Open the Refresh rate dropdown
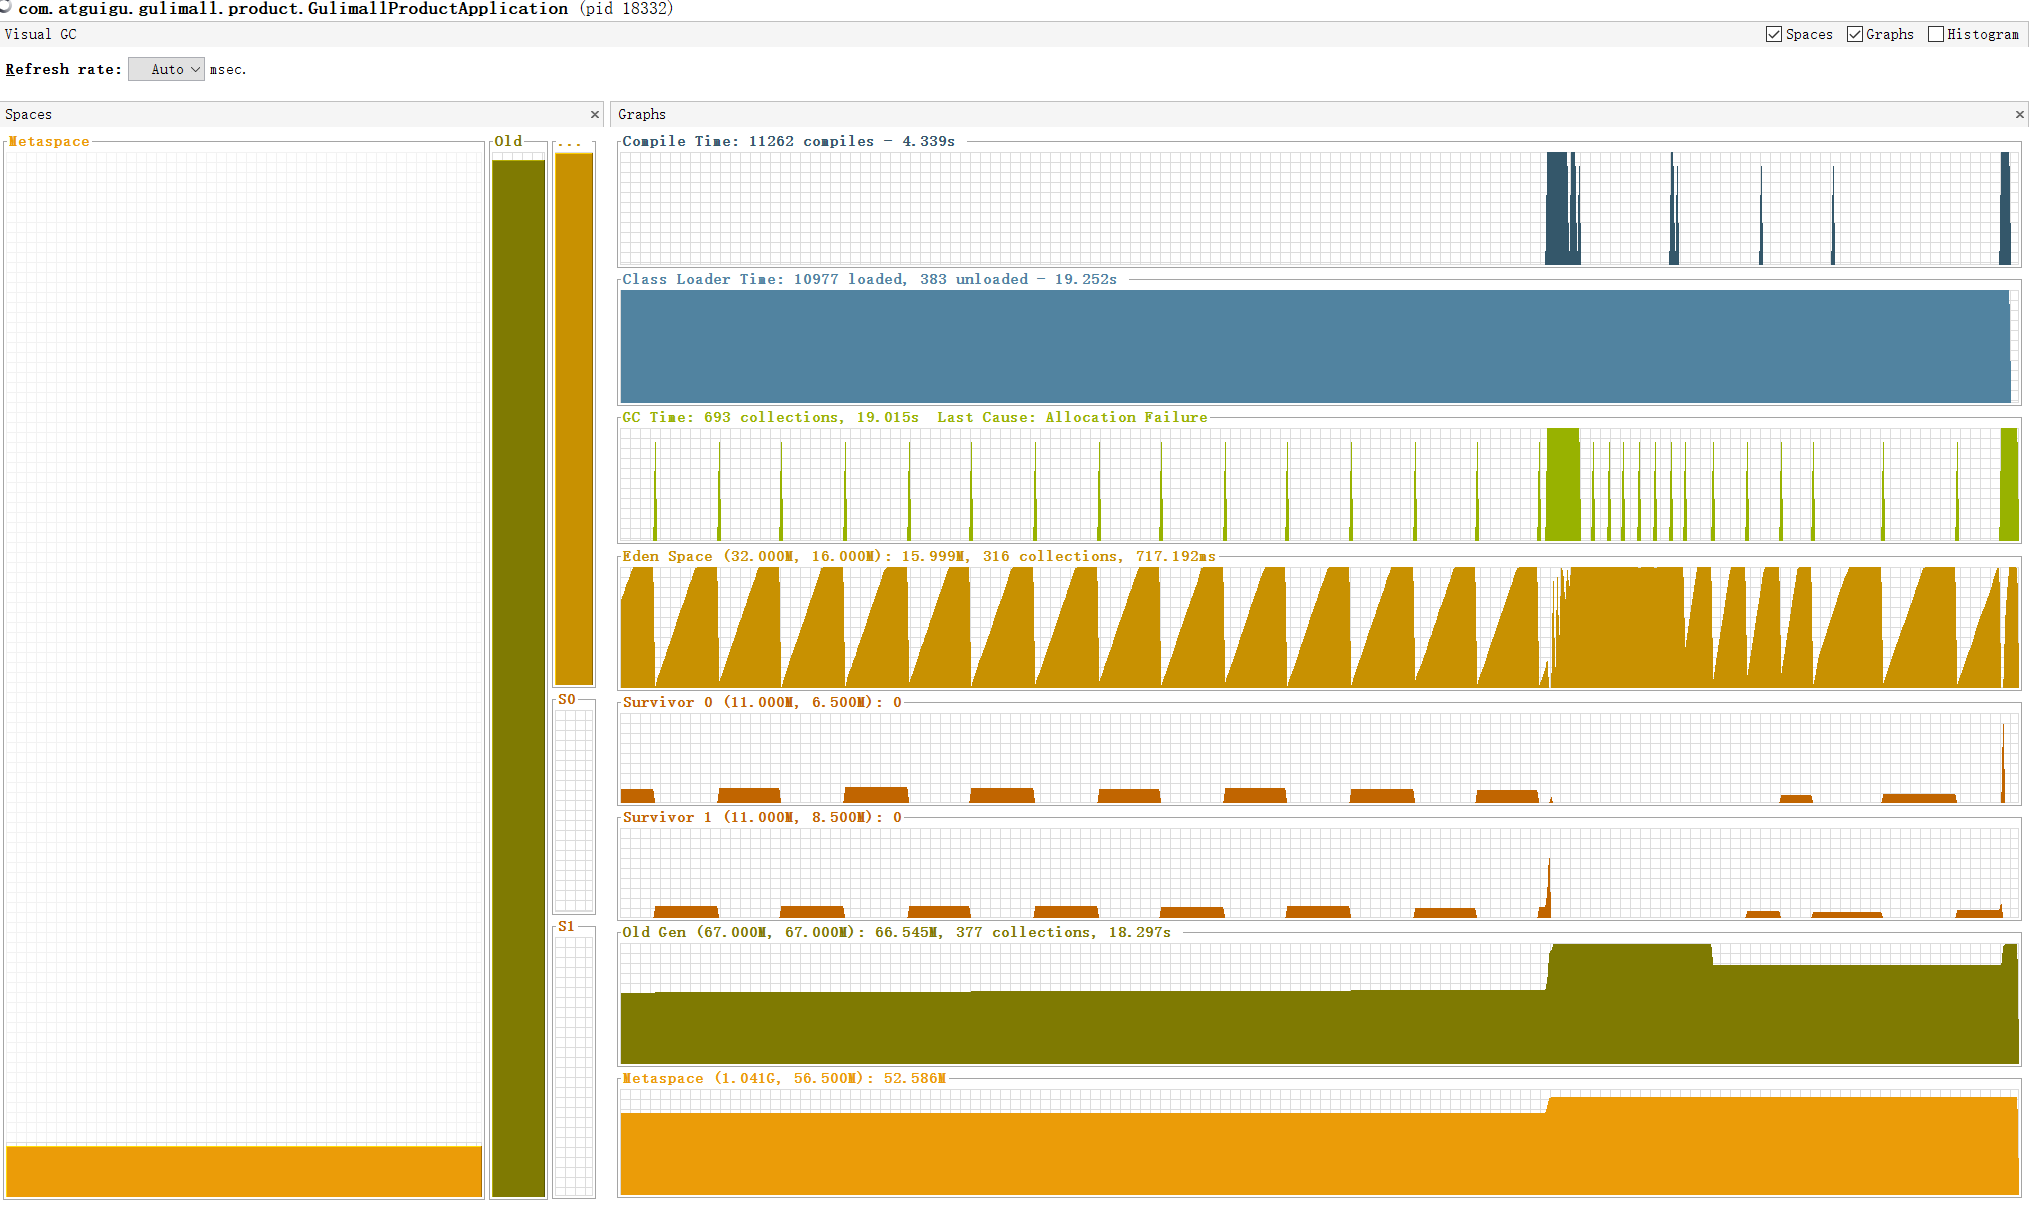2029x1209 pixels. pyautogui.click(x=167, y=69)
